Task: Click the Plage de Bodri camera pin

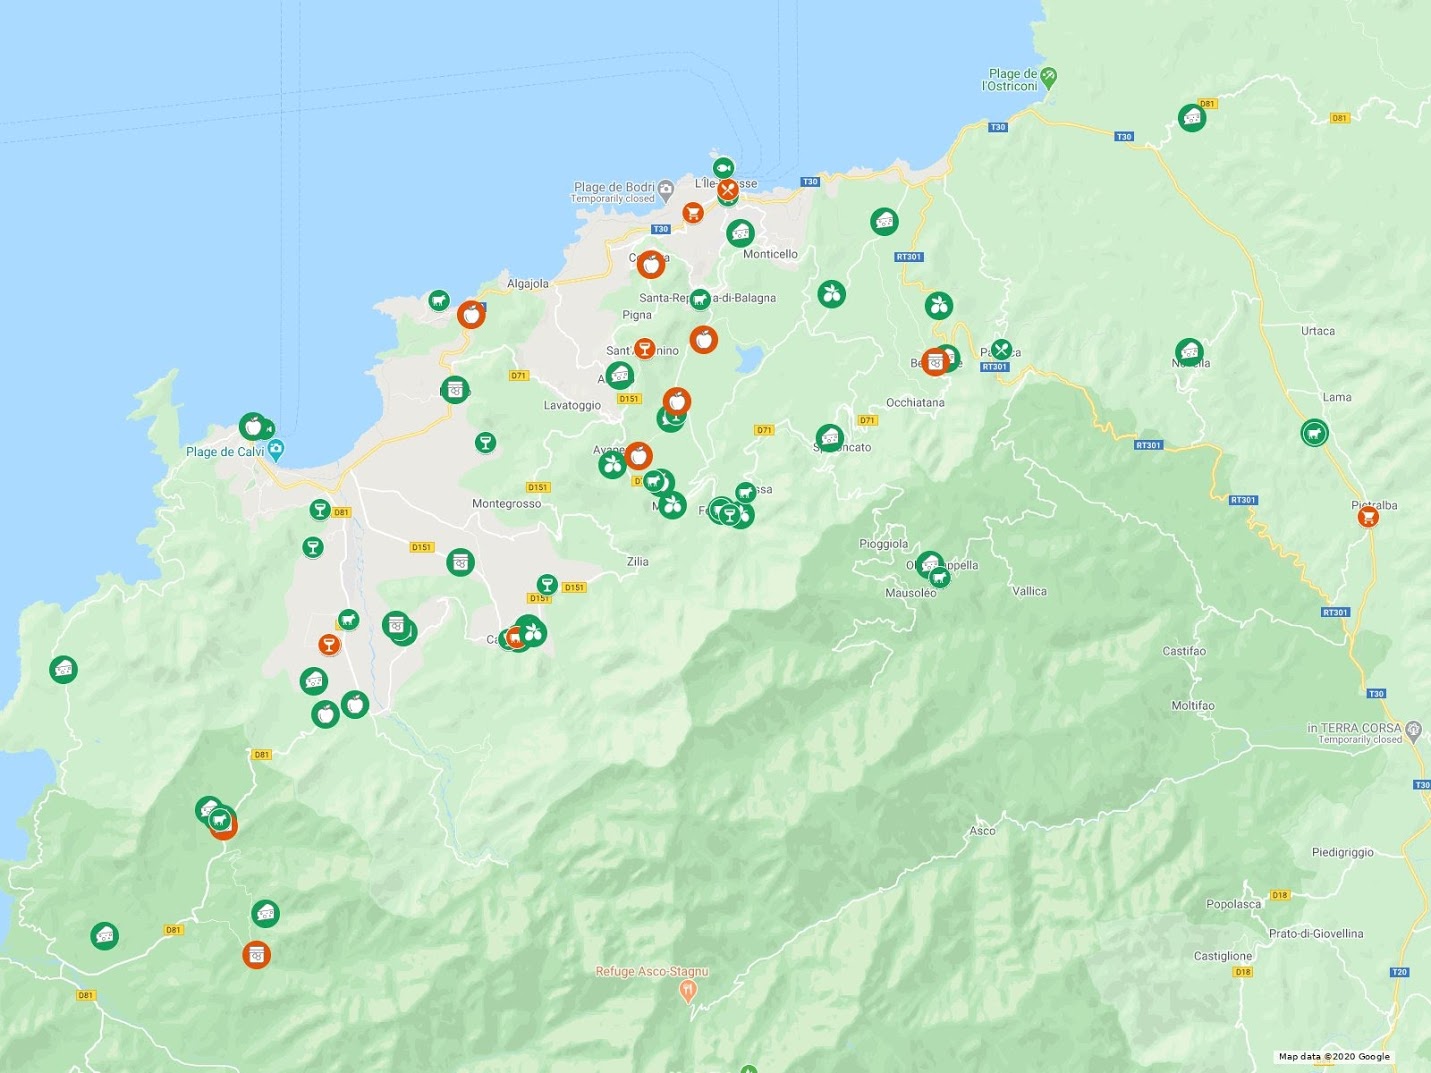Action: coord(666,188)
